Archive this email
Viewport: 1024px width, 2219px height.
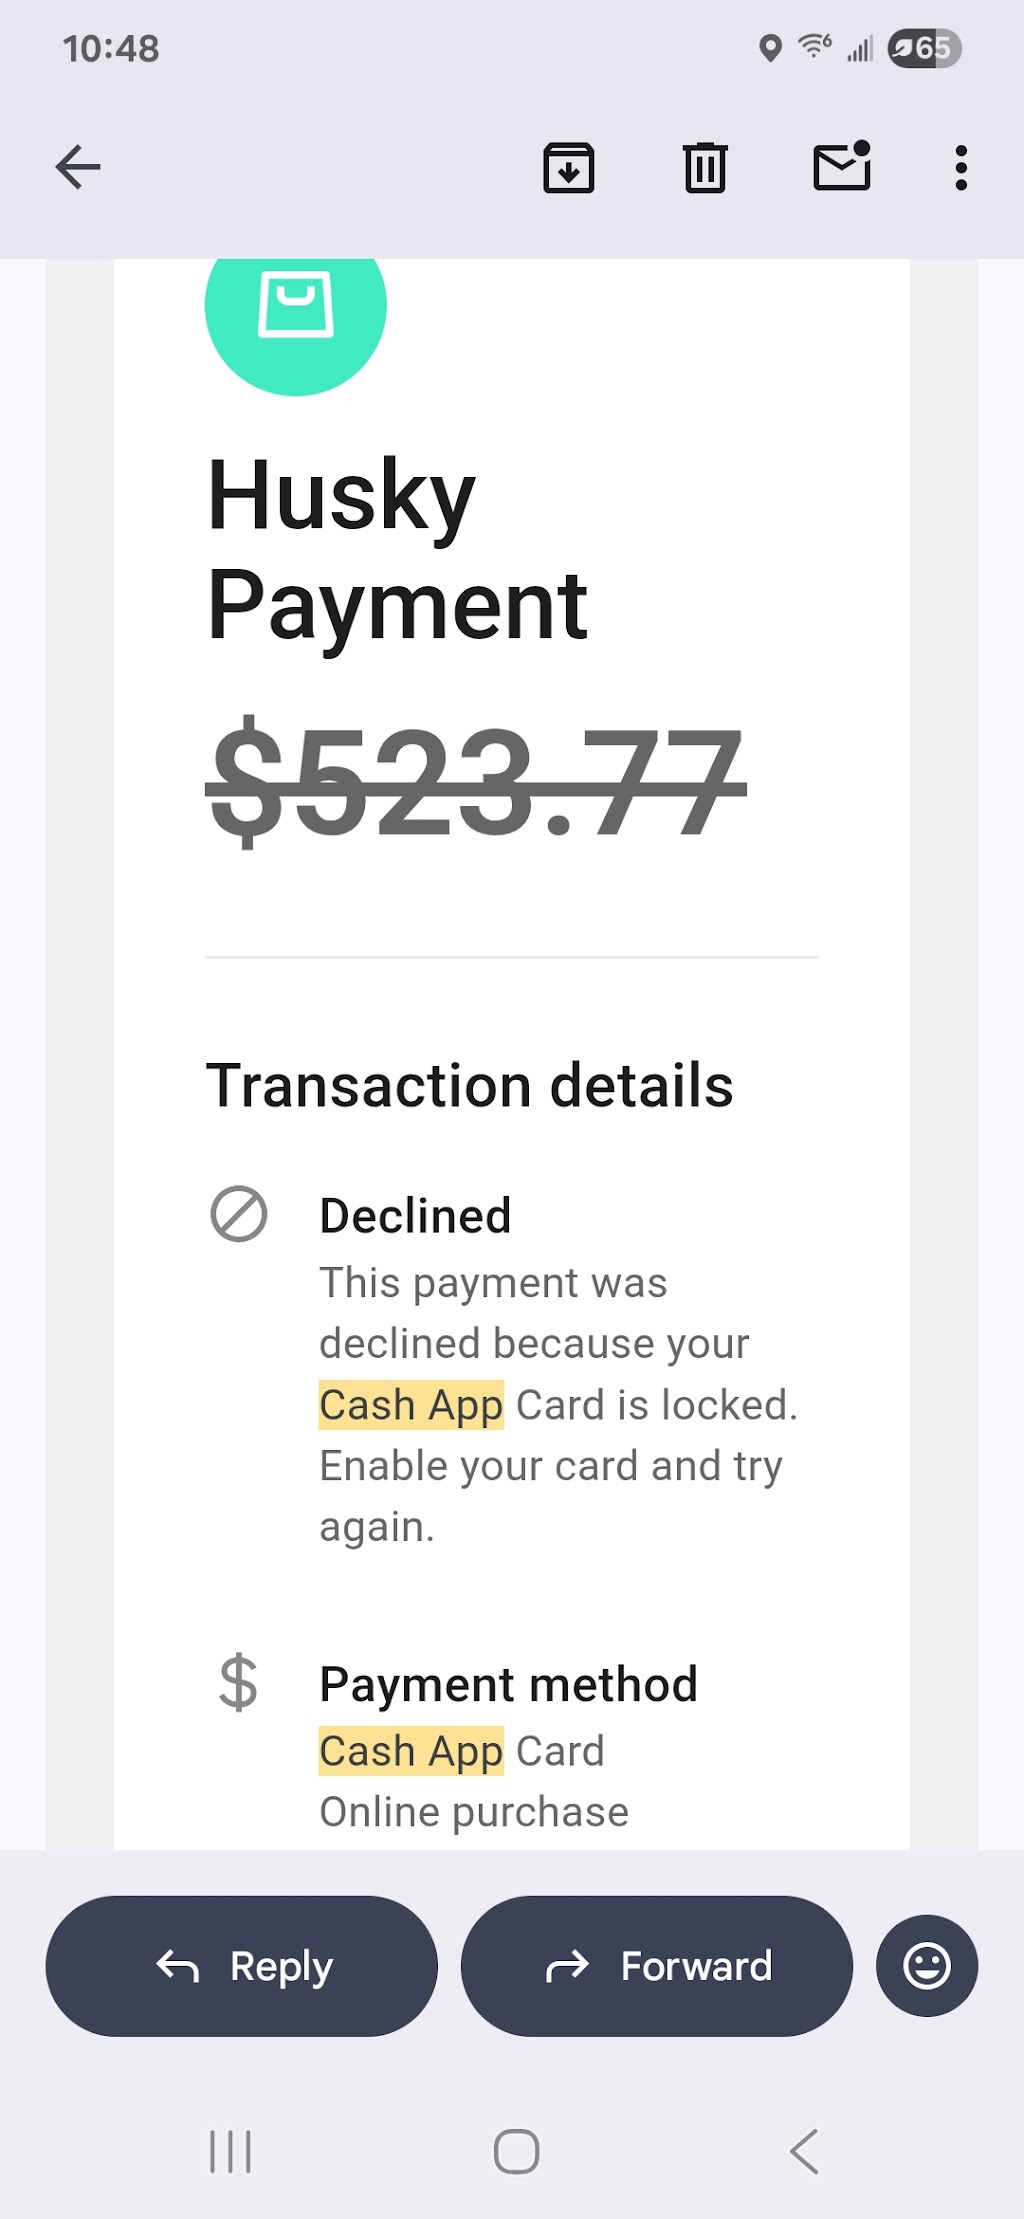point(569,167)
